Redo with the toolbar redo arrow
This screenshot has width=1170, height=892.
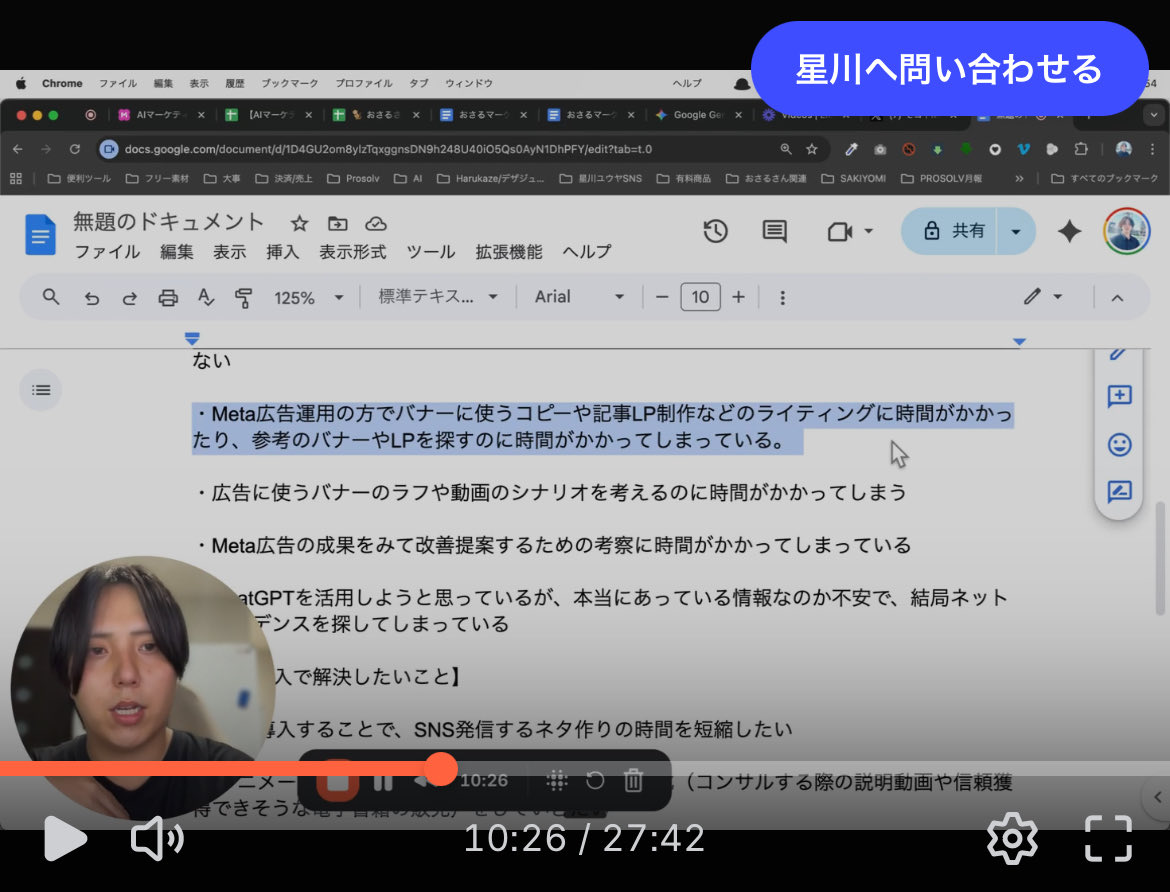click(129, 298)
